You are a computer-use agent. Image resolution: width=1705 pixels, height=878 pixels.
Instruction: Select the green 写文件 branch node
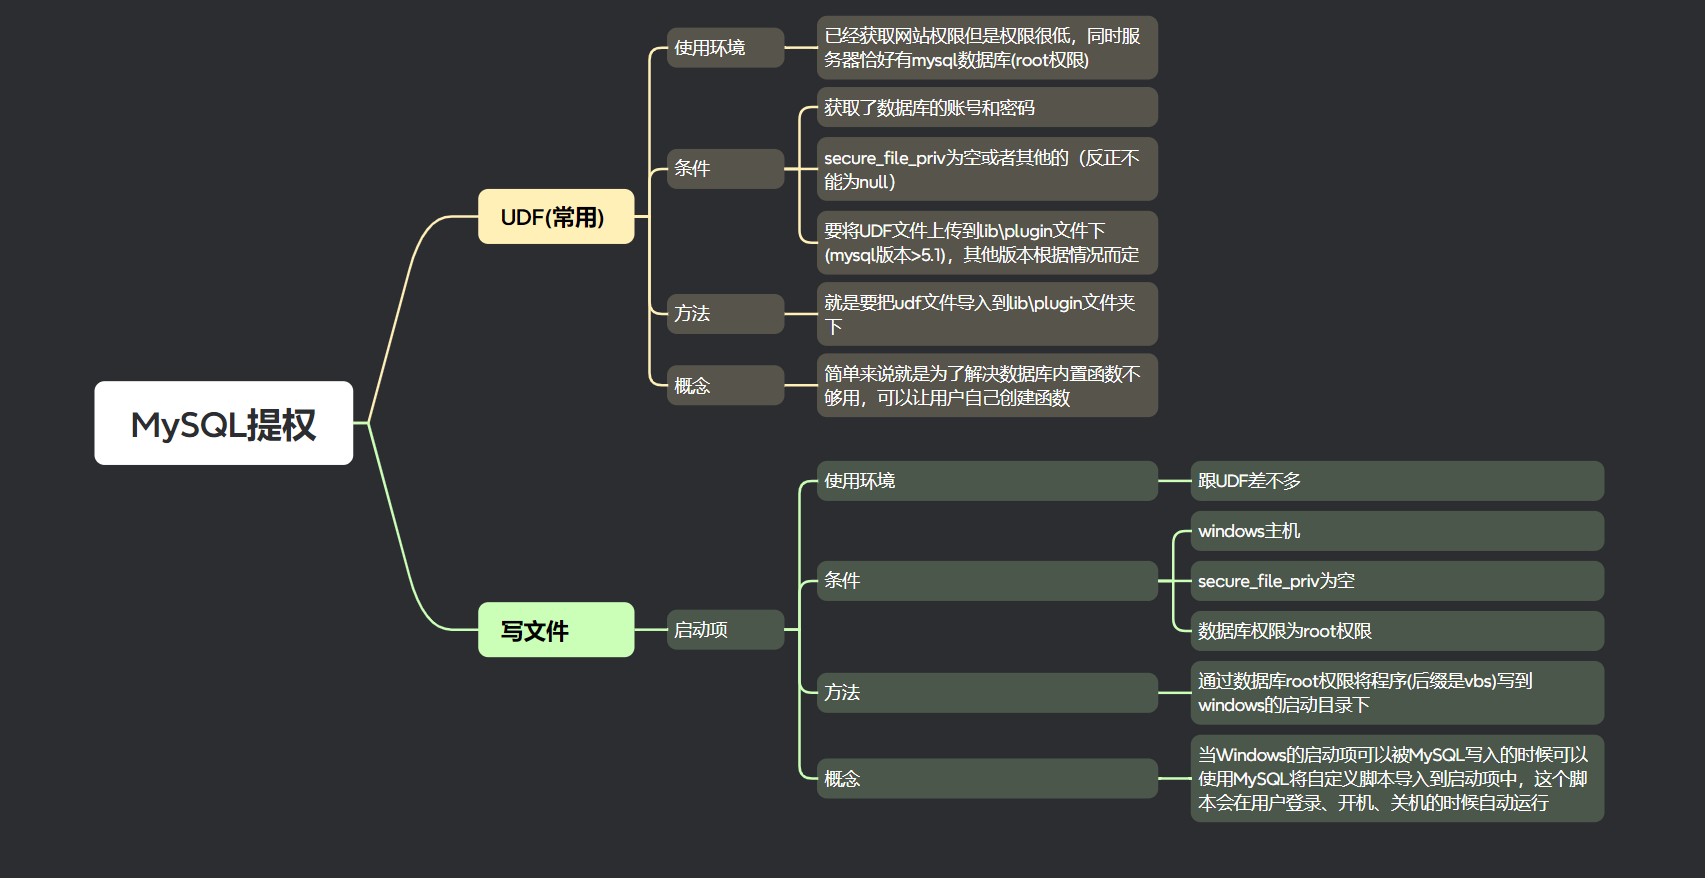click(x=556, y=630)
